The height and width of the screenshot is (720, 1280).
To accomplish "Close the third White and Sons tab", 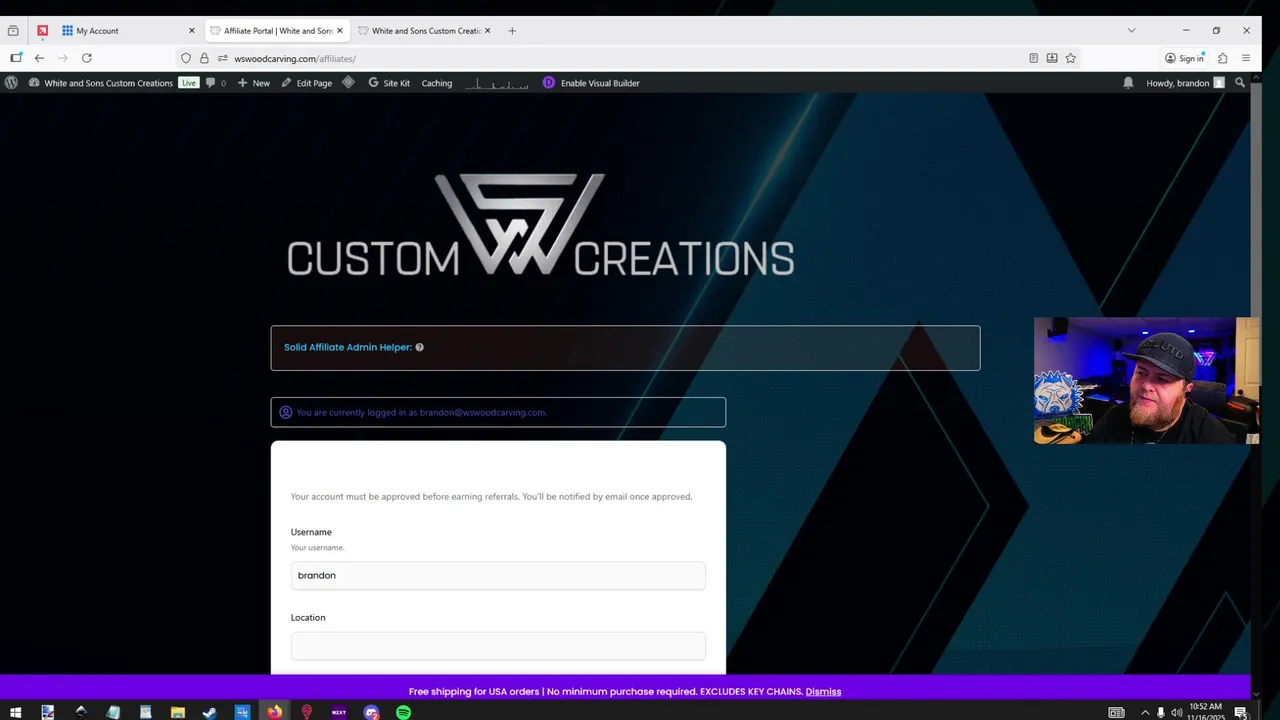I will (488, 30).
